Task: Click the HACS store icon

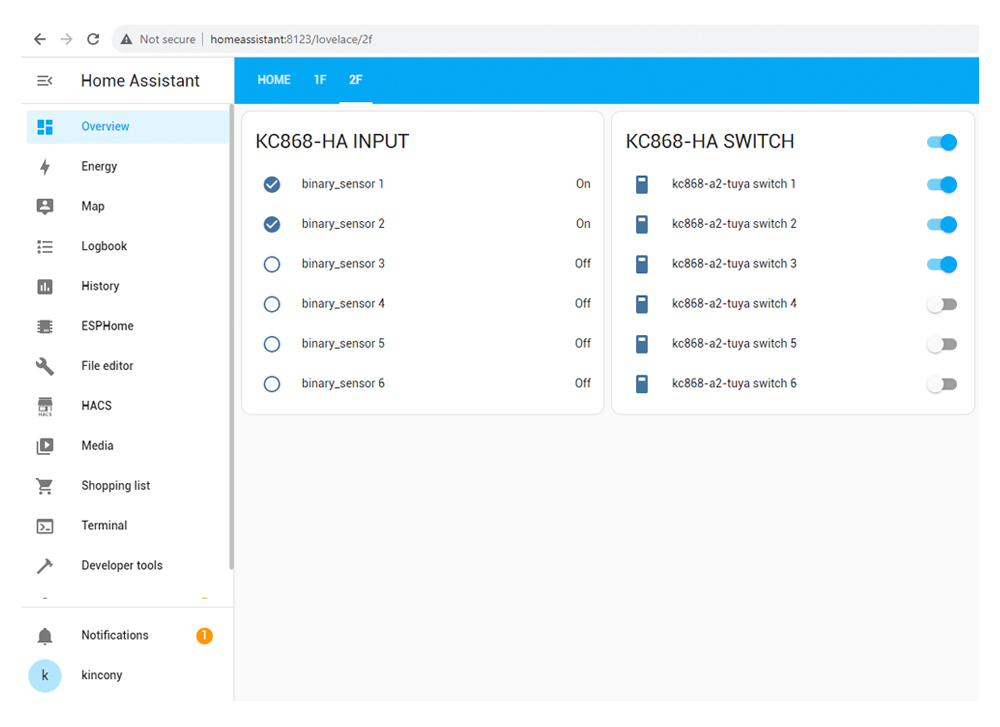Action: [x=45, y=407]
